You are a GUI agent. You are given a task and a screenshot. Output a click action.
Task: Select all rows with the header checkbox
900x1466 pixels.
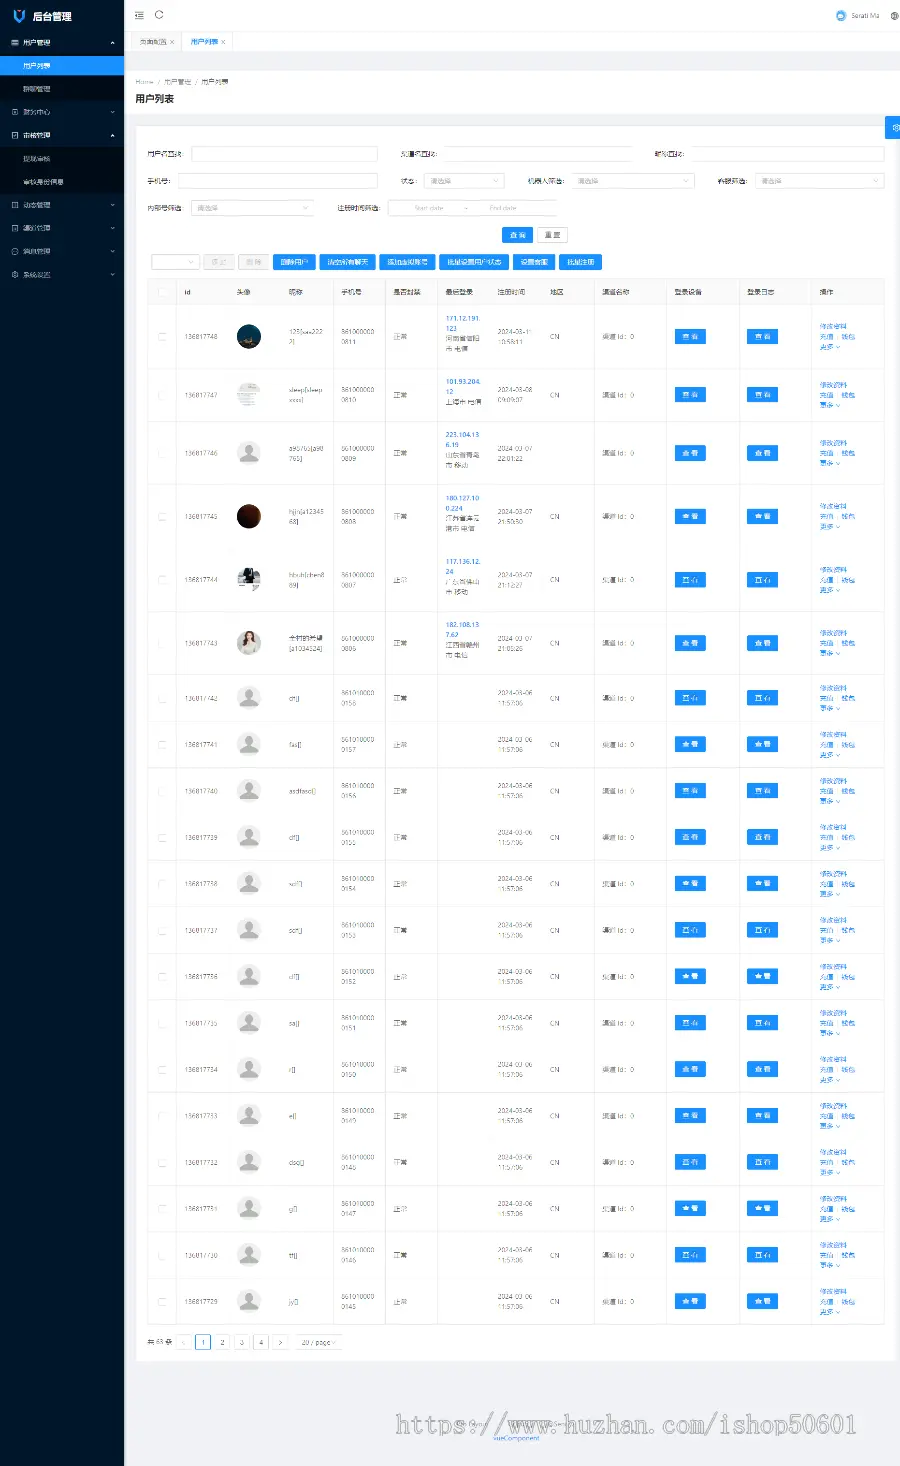tap(162, 292)
